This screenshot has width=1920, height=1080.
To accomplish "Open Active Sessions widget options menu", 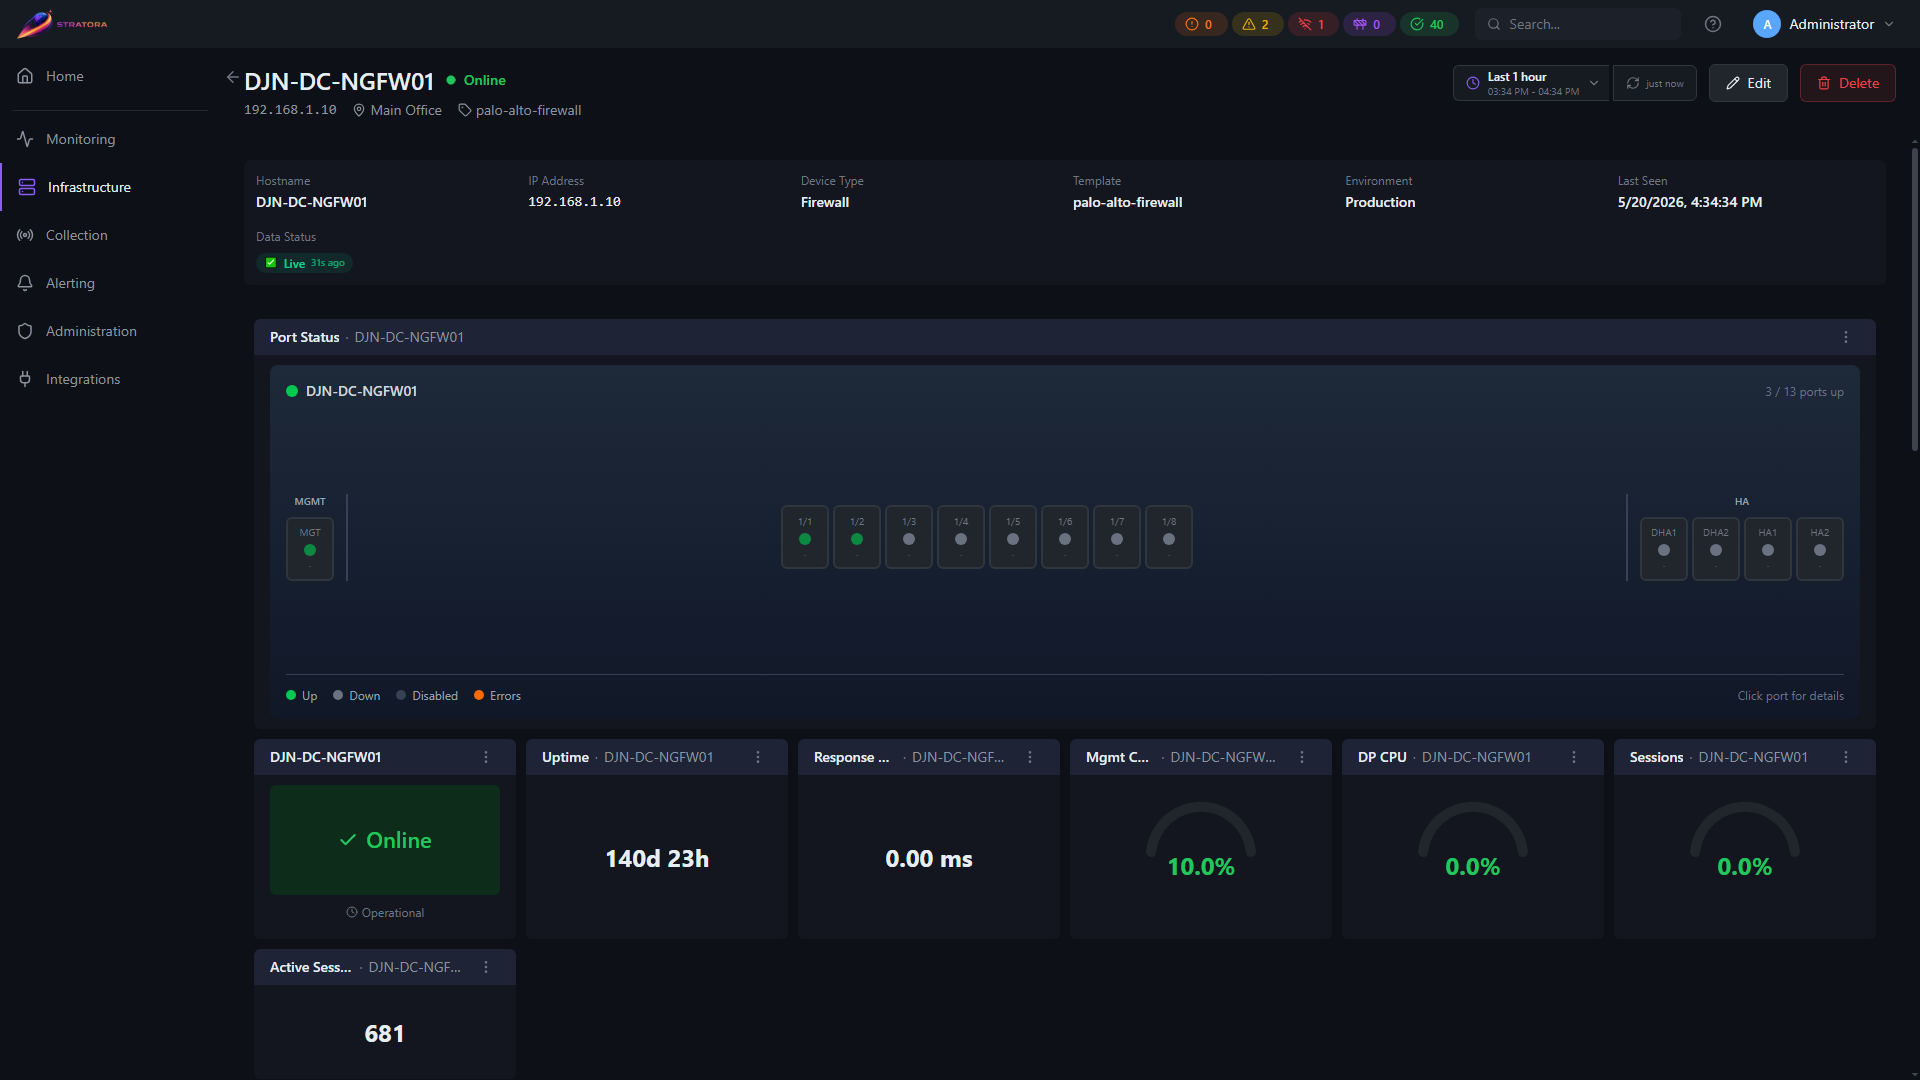I will pos(486,967).
